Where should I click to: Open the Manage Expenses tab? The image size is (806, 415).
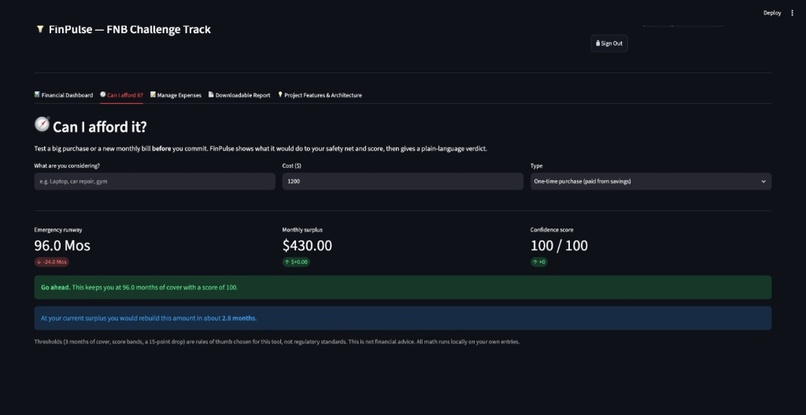click(176, 95)
